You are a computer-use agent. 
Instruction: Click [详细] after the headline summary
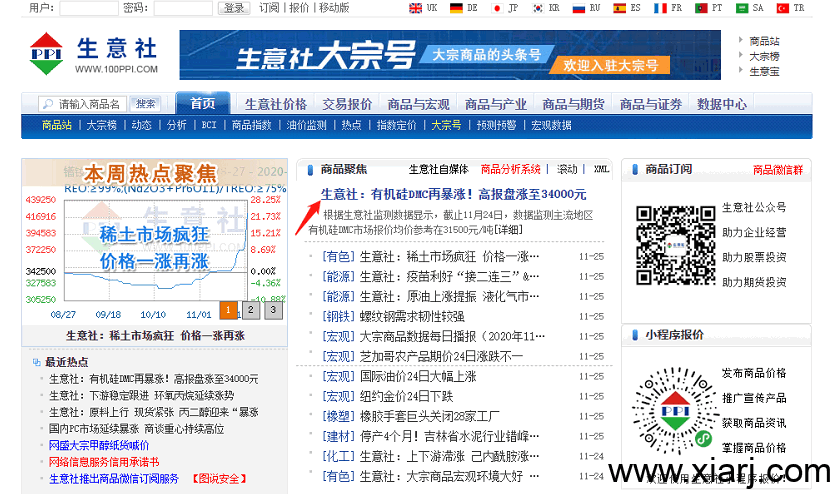click(x=509, y=229)
